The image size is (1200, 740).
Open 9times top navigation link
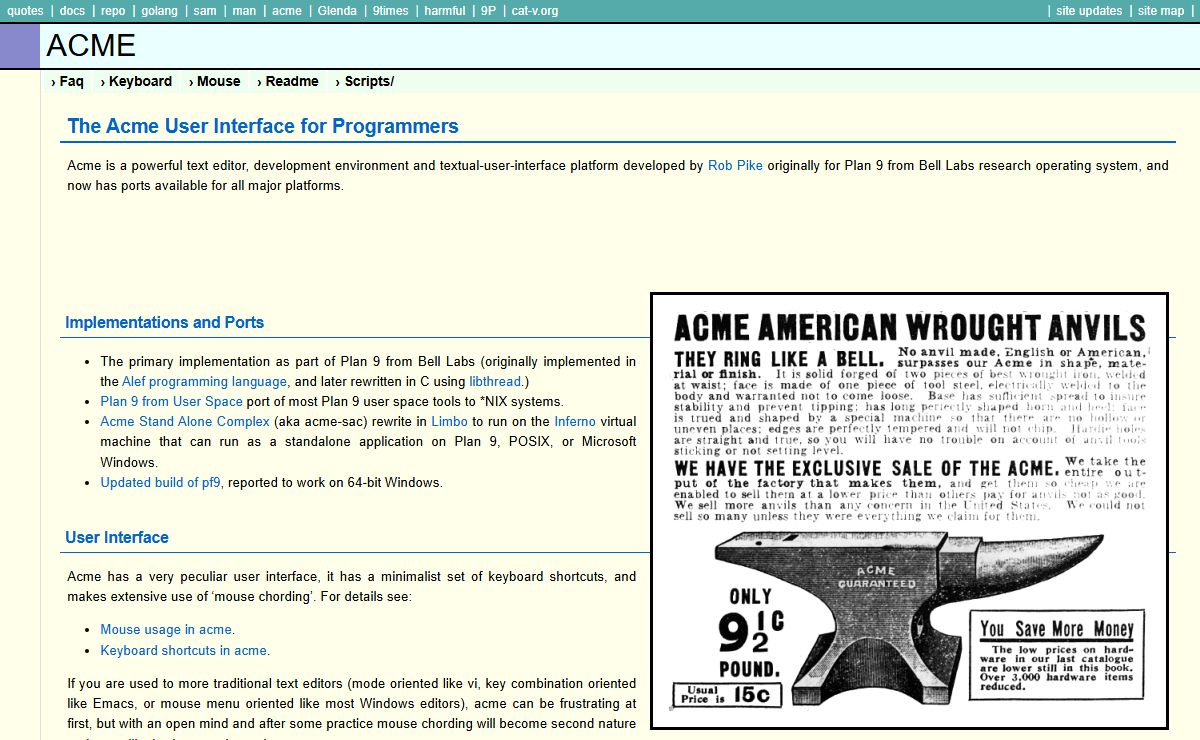point(390,11)
